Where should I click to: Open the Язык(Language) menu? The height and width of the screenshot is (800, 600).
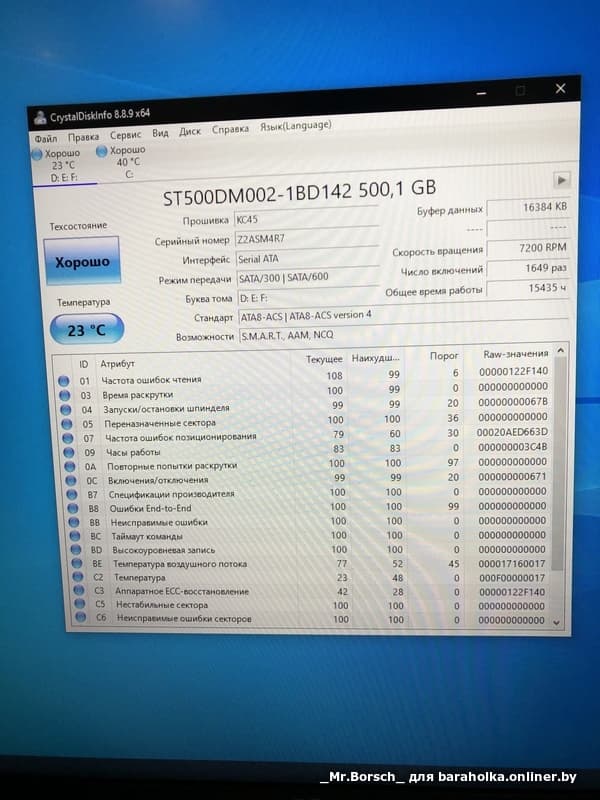click(x=295, y=126)
